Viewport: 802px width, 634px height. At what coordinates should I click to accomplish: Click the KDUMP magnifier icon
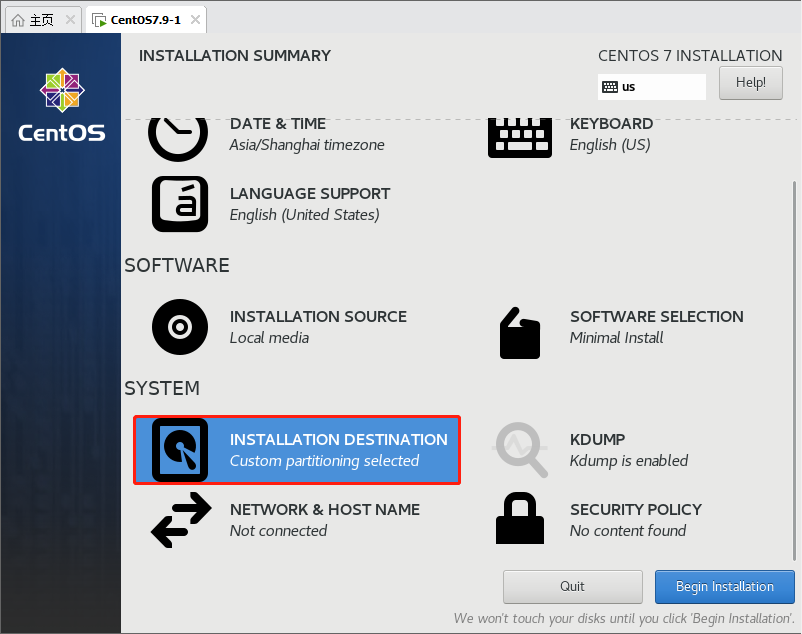(x=521, y=450)
